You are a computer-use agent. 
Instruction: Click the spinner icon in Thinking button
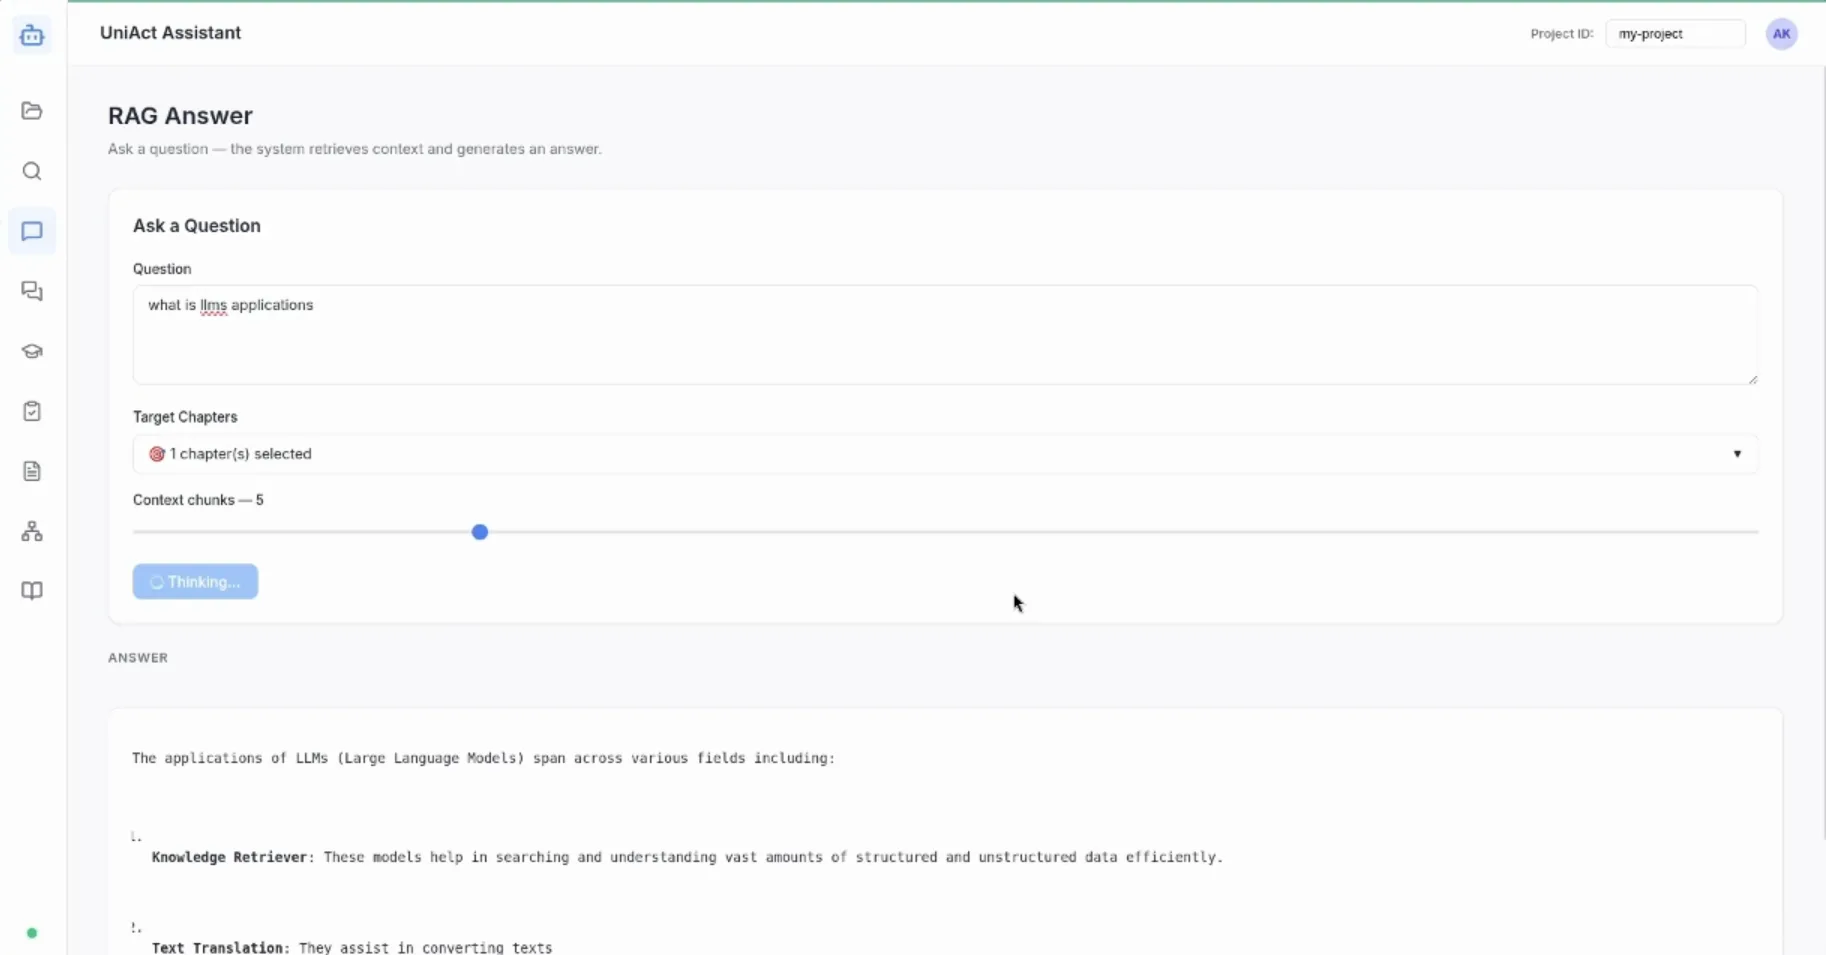pyautogui.click(x=157, y=582)
